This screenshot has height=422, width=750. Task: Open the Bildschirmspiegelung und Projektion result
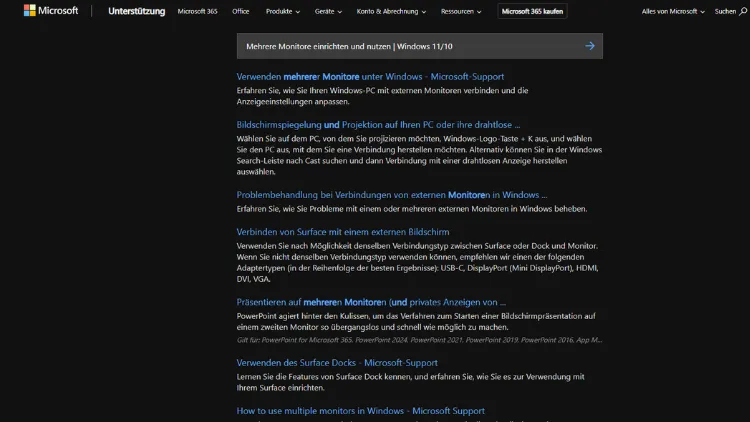(x=378, y=124)
